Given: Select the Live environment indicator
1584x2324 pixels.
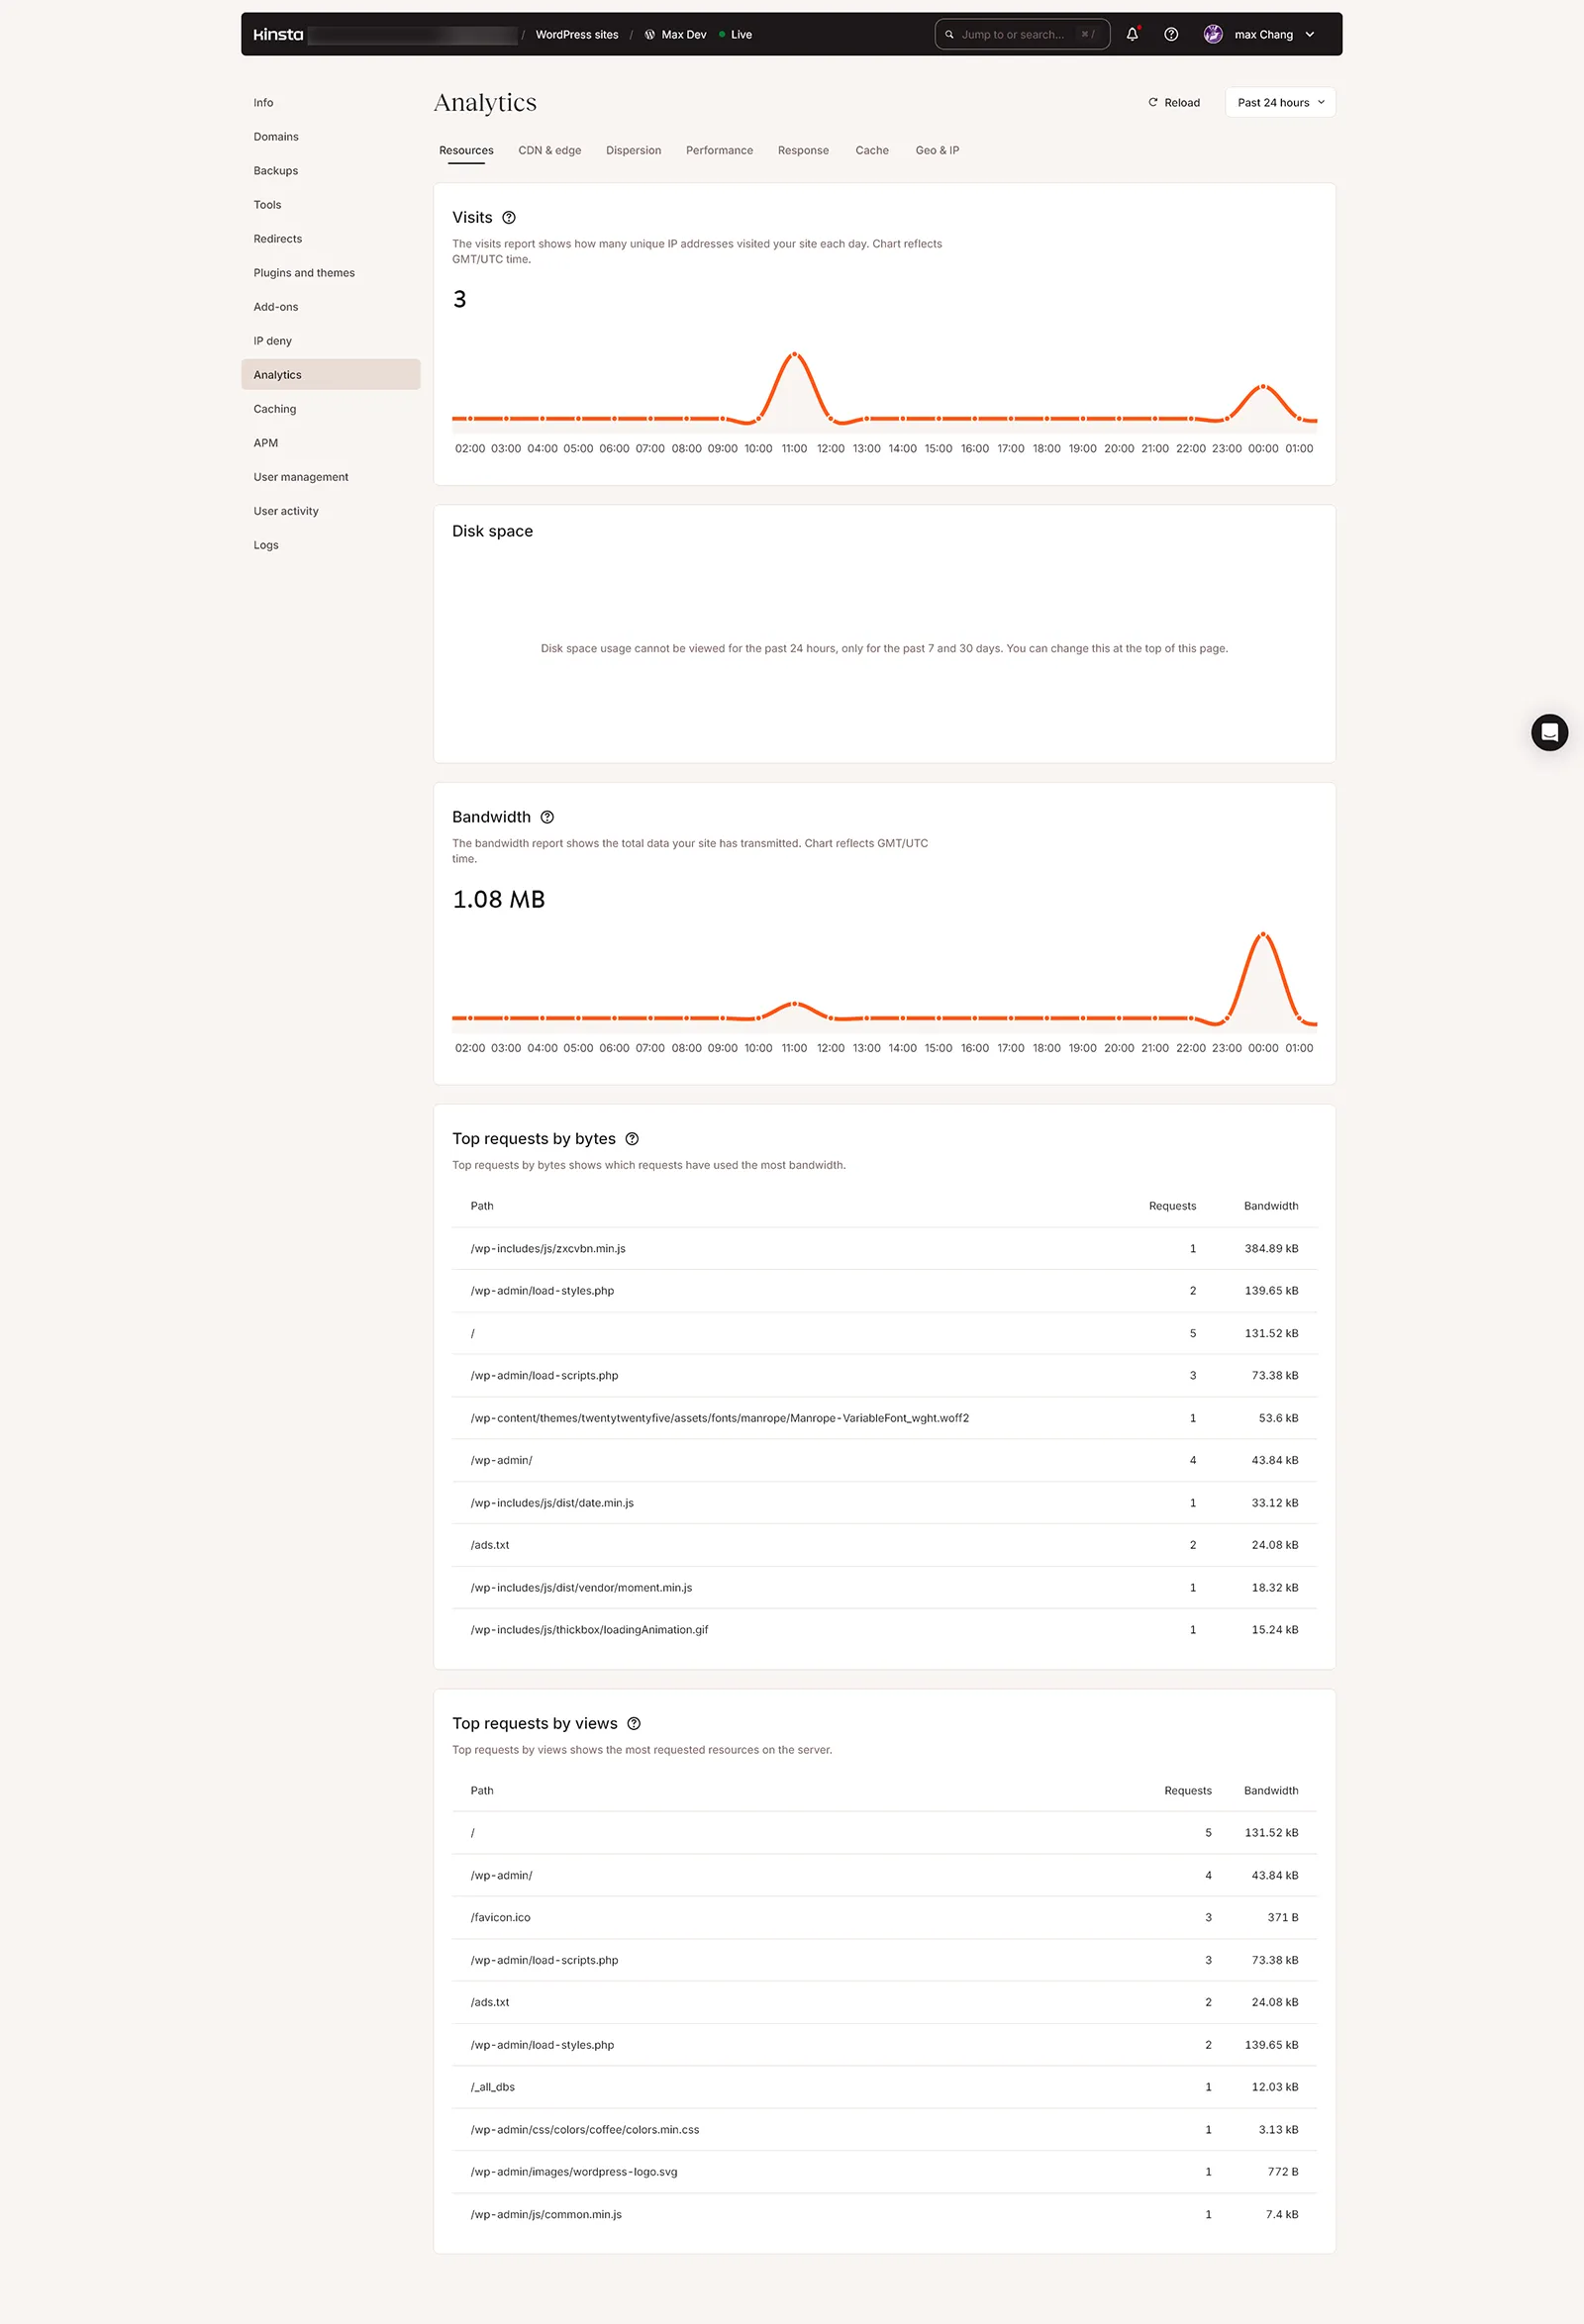Looking at the screenshot, I should 736,34.
